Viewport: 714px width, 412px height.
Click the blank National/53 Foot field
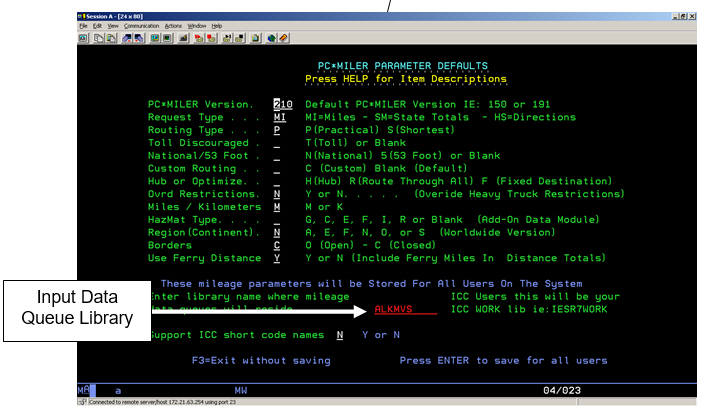point(276,156)
